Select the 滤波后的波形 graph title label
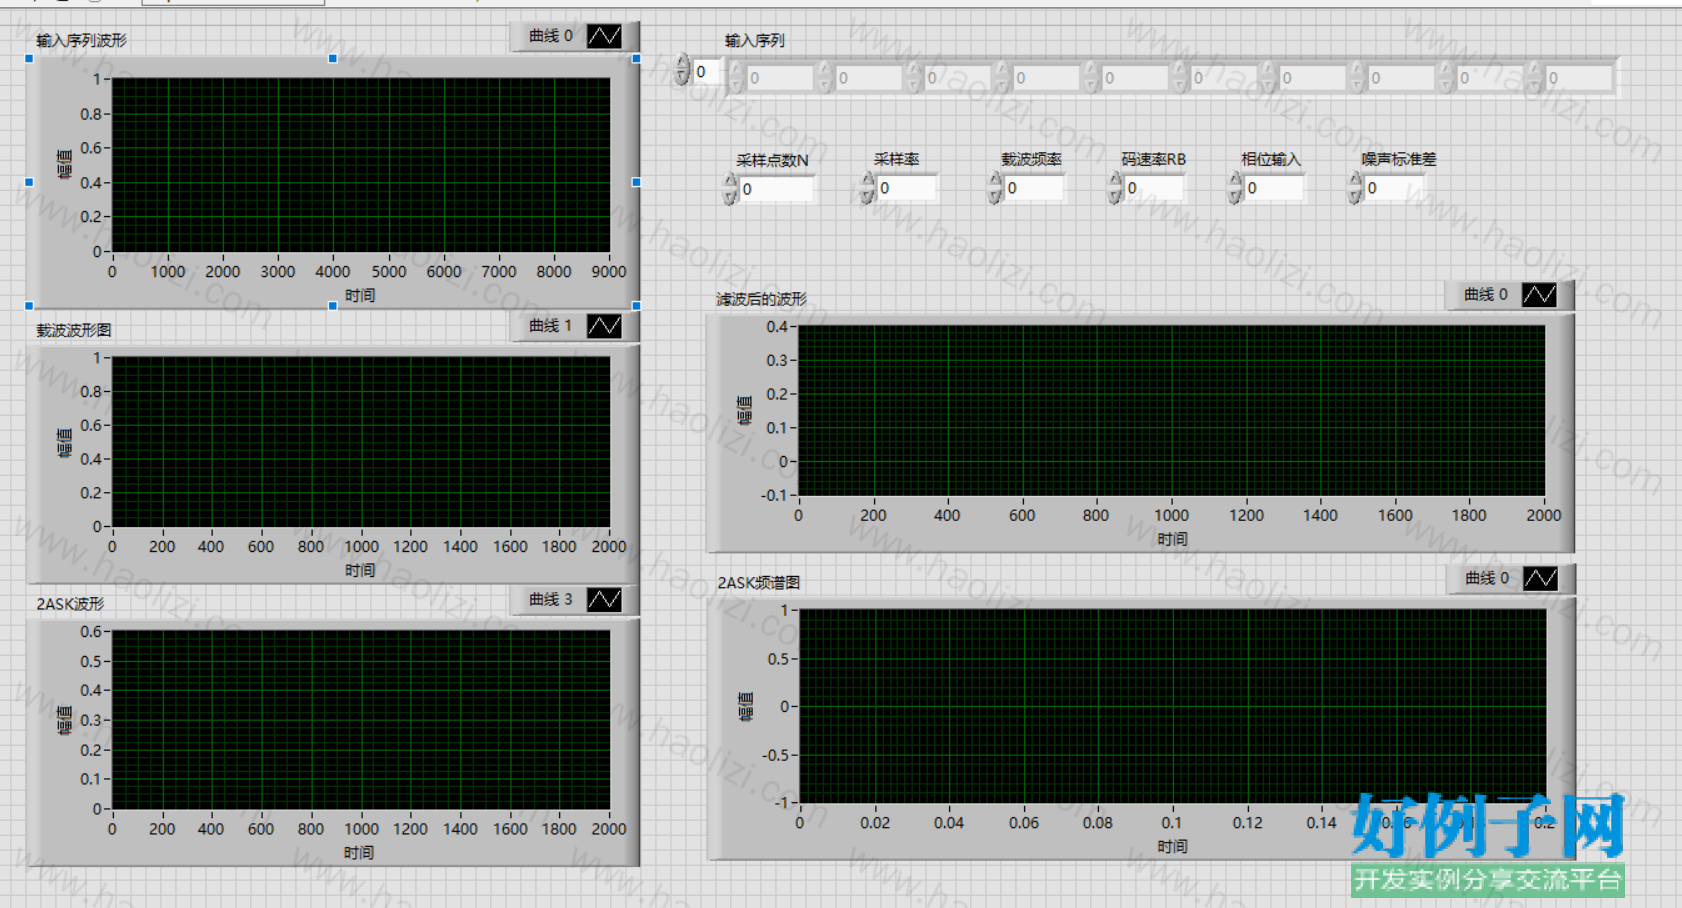1682x908 pixels. (x=761, y=299)
